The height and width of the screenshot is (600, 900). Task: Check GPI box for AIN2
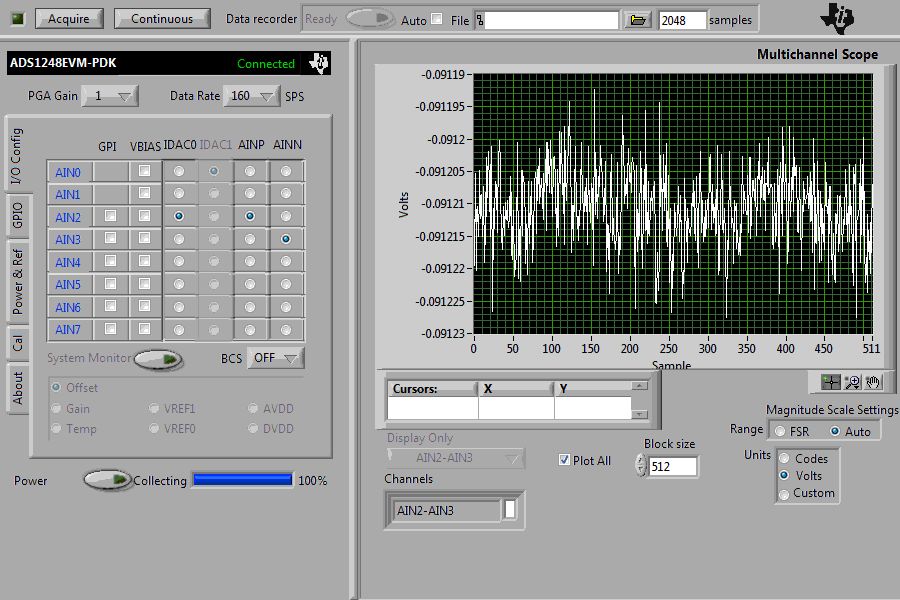point(110,216)
